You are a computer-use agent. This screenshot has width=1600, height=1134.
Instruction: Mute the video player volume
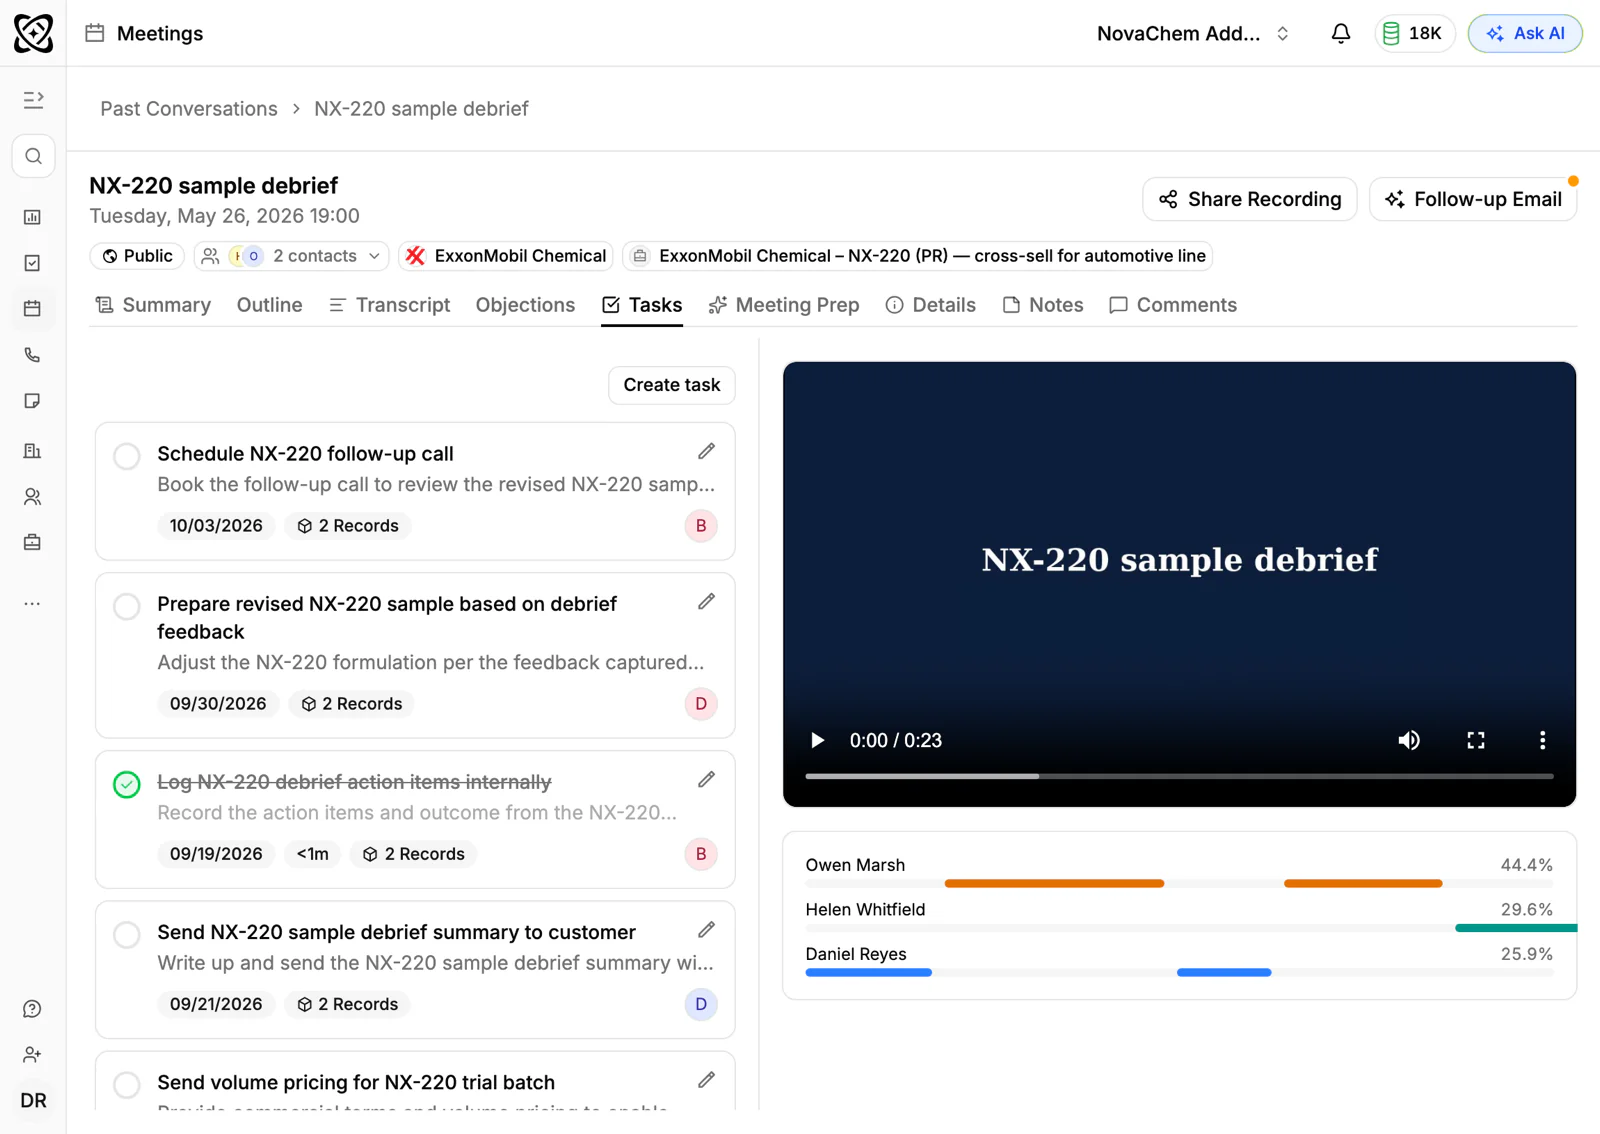click(x=1409, y=740)
